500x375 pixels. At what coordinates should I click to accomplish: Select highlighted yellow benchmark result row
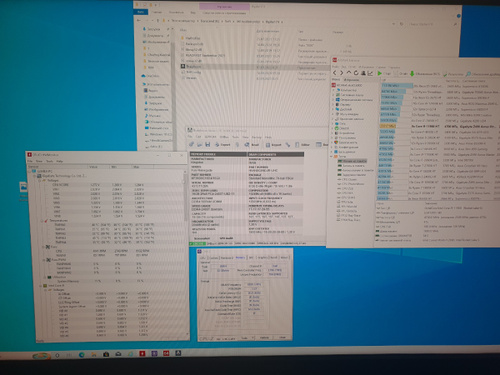(x=439, y=126)
